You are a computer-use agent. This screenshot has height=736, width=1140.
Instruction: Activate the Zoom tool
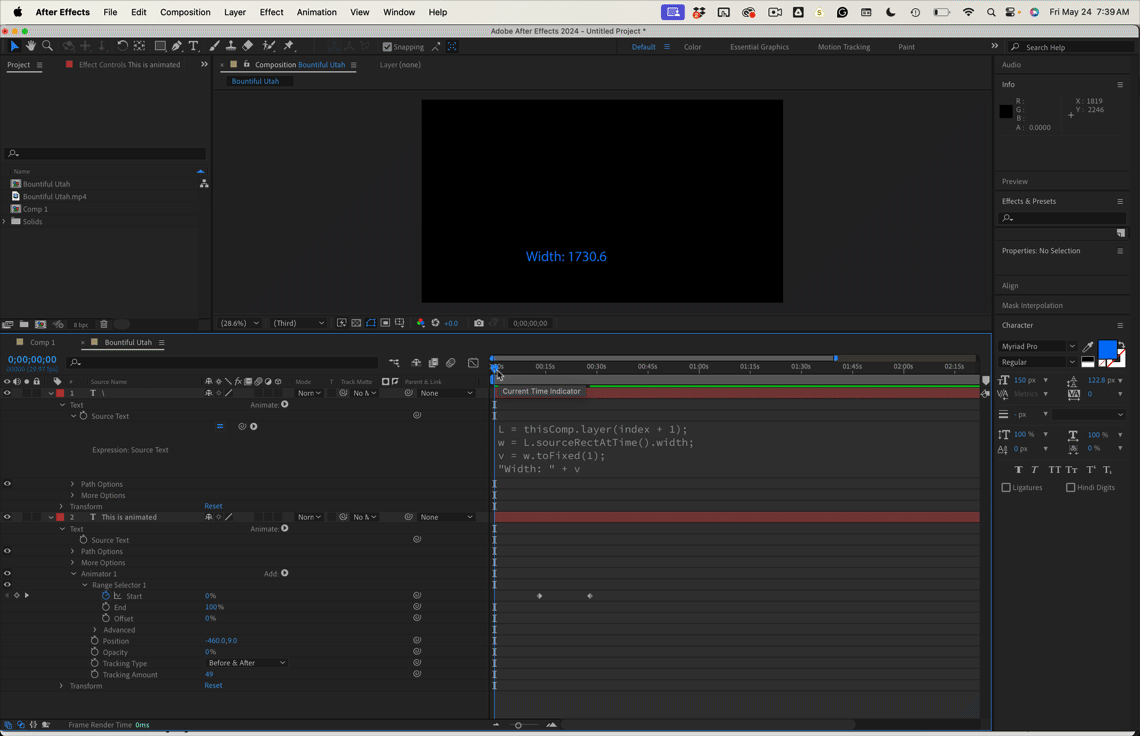47,46
